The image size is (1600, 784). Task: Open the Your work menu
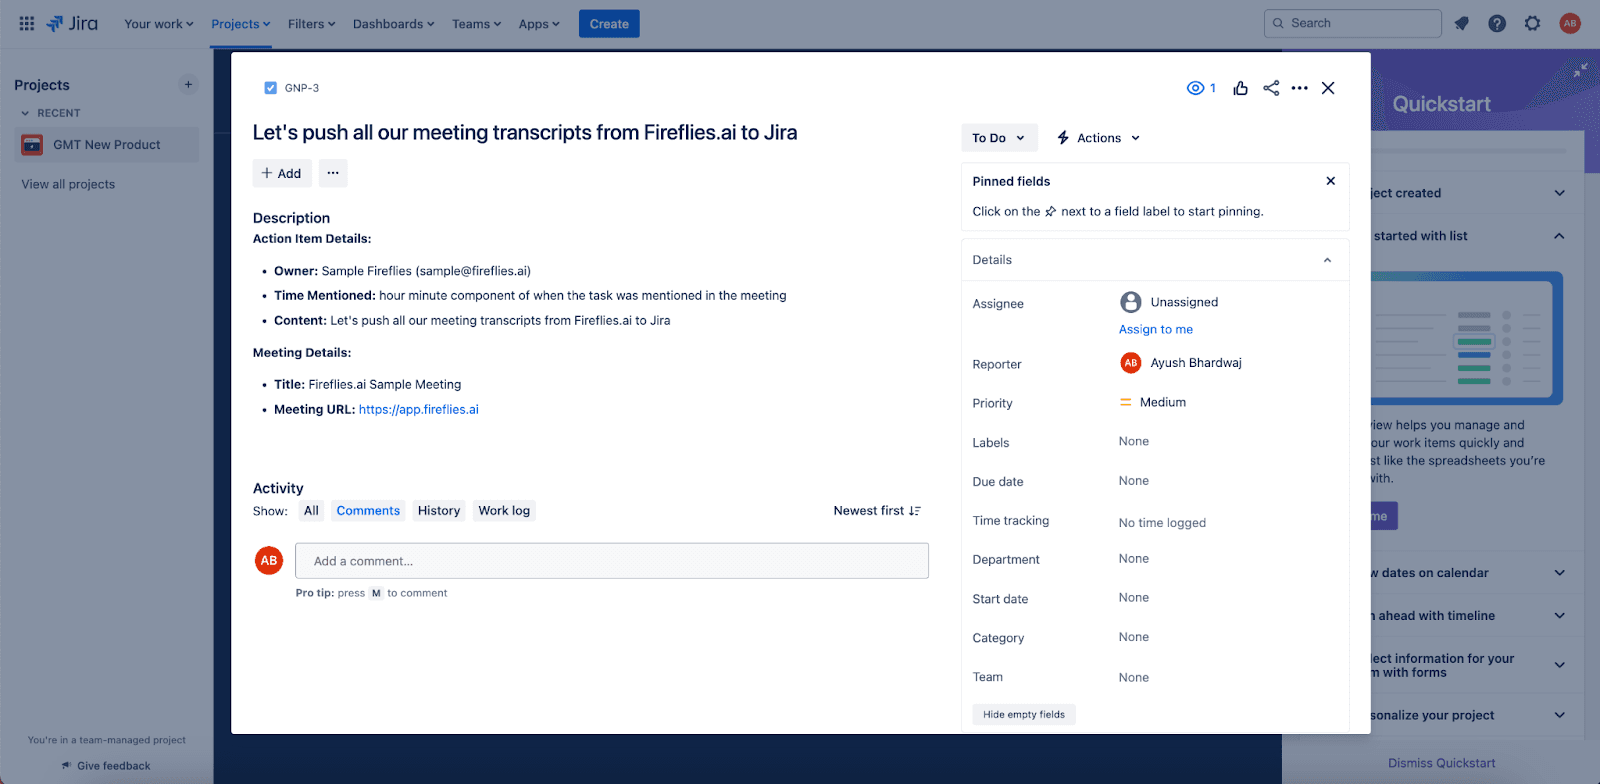[159, 24]
